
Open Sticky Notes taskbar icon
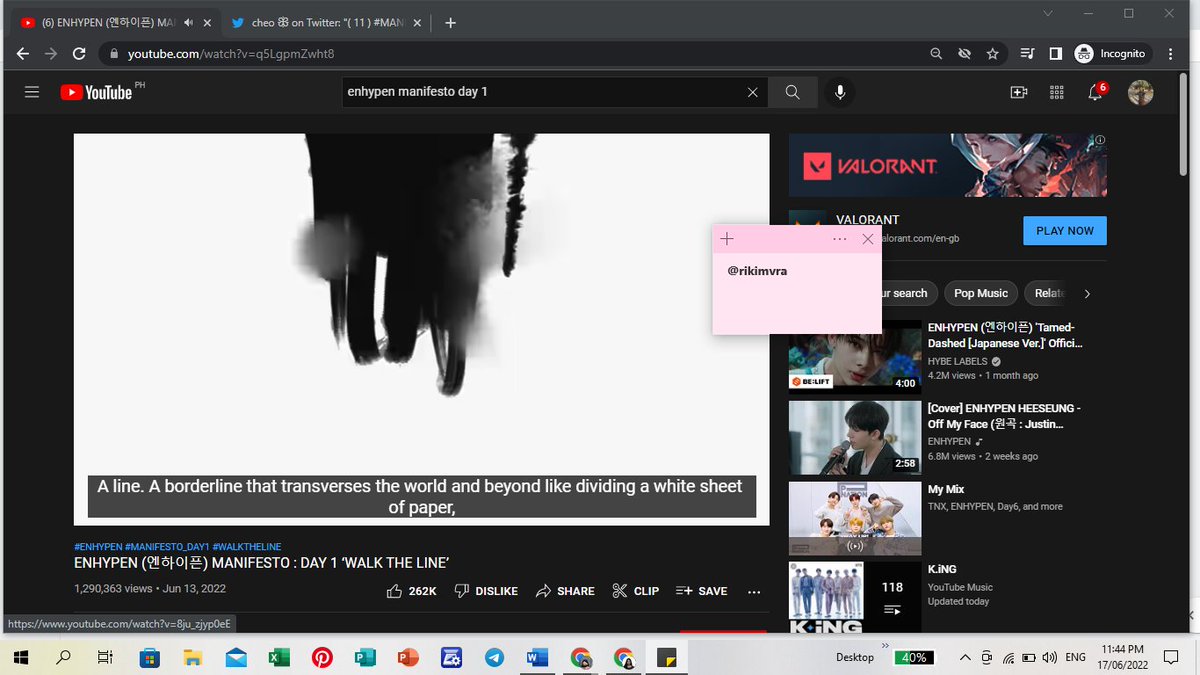pyautogui.click(x=666, y=657)
